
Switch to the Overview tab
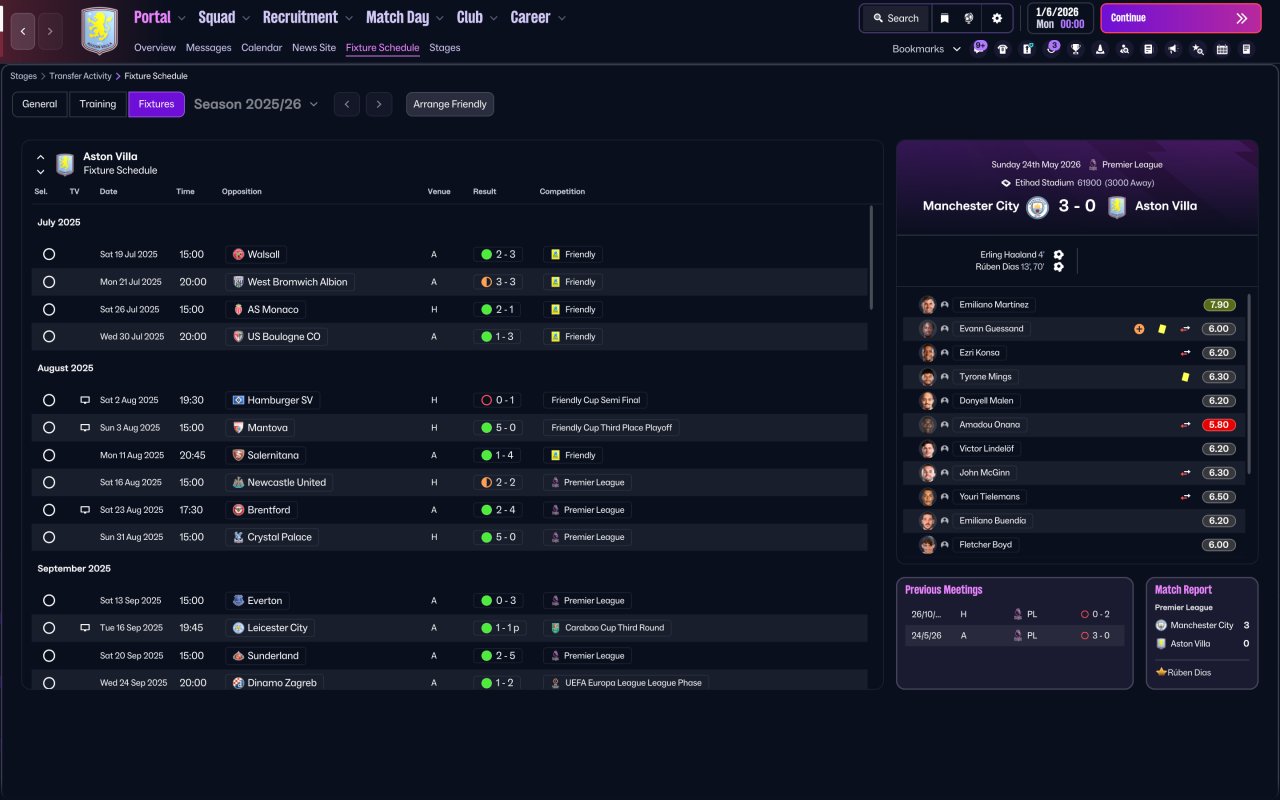click(x=155, y=48)
